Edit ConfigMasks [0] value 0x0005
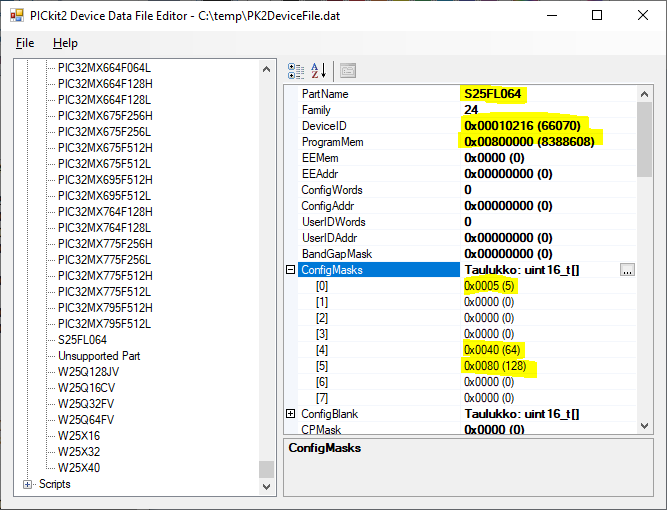This screenshot has height=510, width=667. coord(489,286)
